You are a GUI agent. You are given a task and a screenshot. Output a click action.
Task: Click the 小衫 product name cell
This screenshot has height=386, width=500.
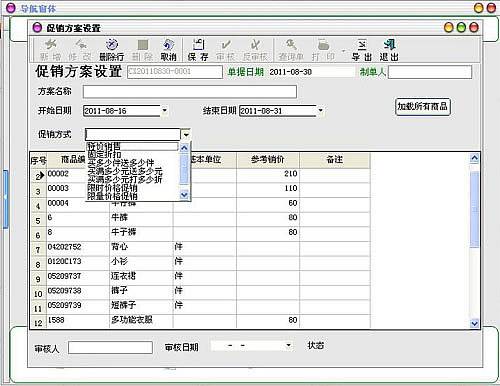(x=141, y=262)
